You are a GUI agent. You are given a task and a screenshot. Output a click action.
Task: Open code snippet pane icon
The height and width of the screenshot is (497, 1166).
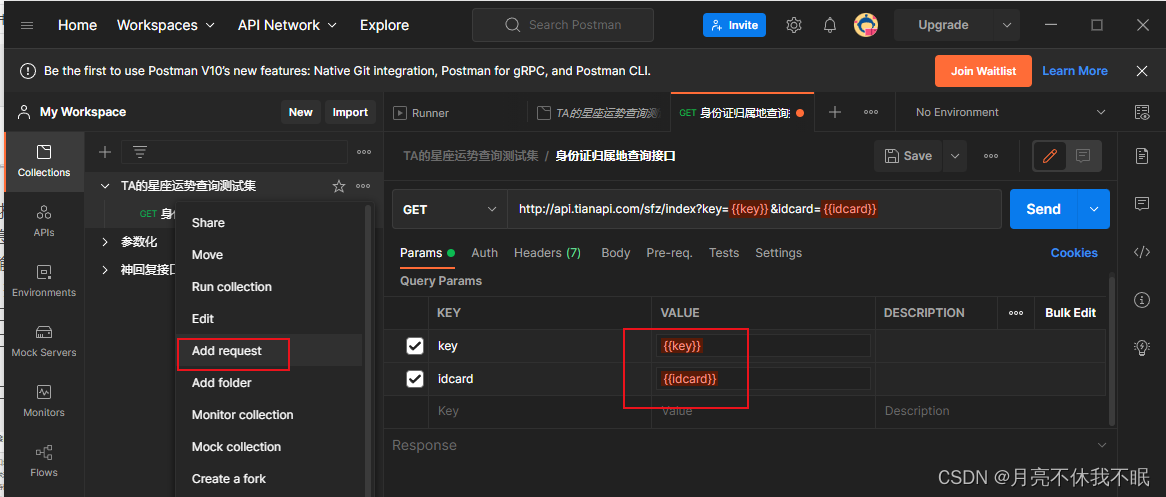tap(1142, 251)
